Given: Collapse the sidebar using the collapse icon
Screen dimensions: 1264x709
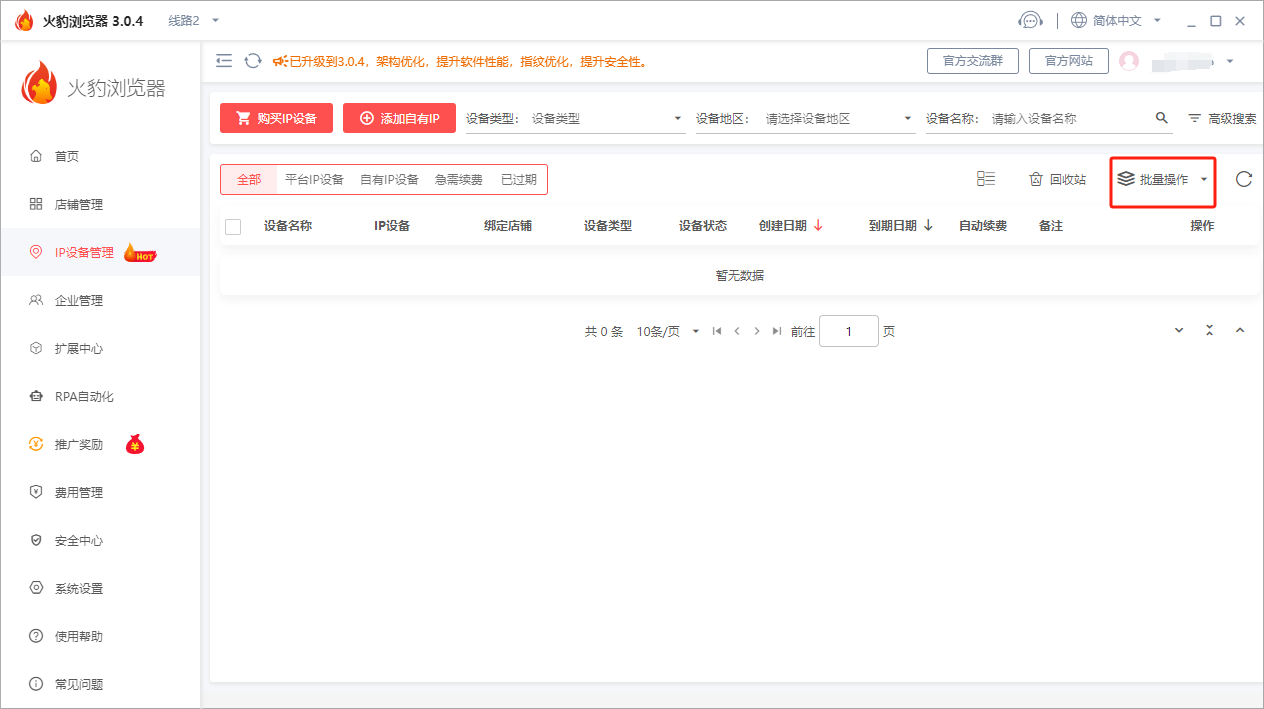Looking at the screenshot, I should [x=224, y=60].
